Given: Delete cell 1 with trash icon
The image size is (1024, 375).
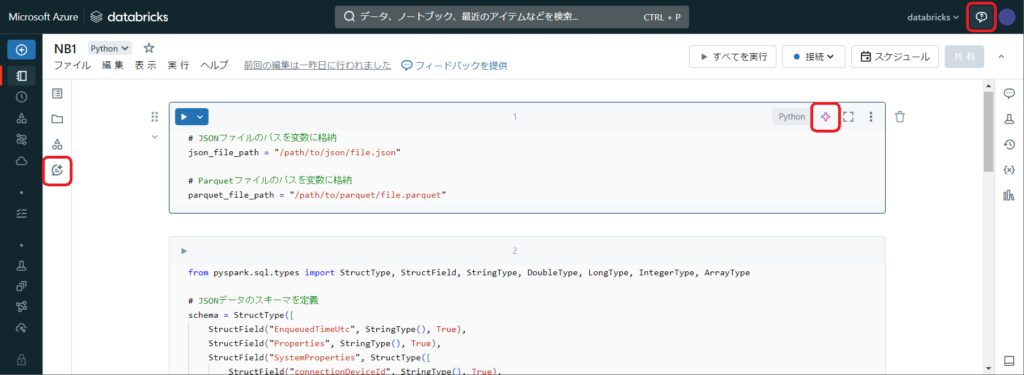Looking at the screenshot, I should click(x=900, y=117).
